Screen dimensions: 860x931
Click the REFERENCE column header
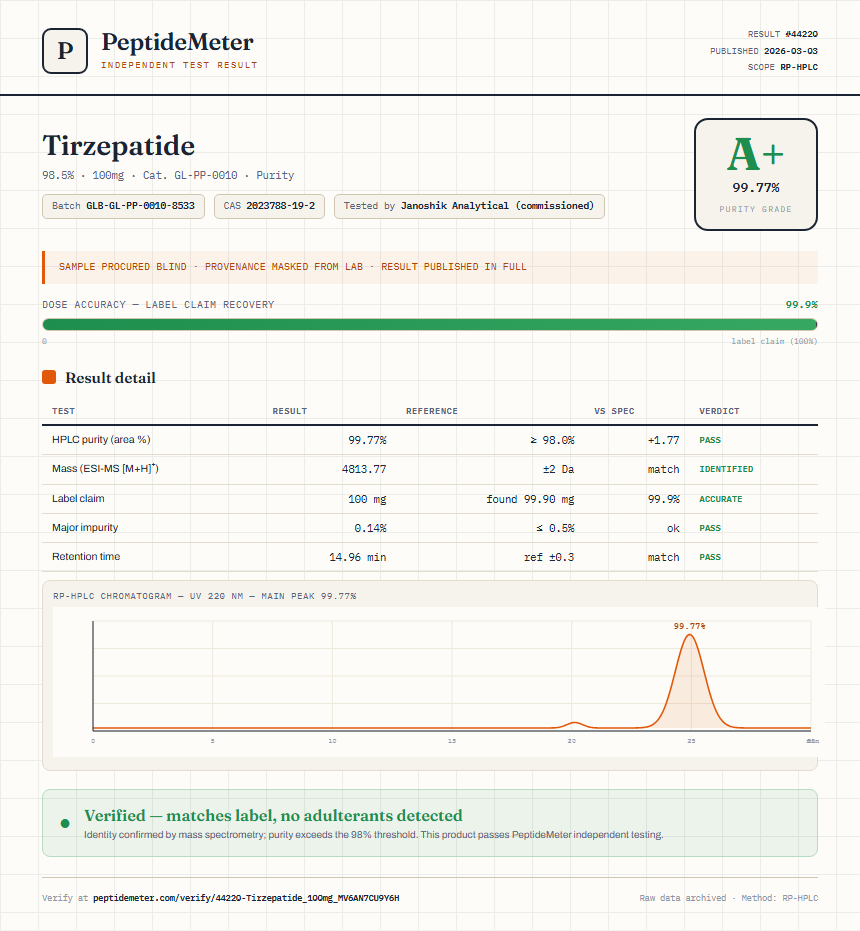click(432, 411)
